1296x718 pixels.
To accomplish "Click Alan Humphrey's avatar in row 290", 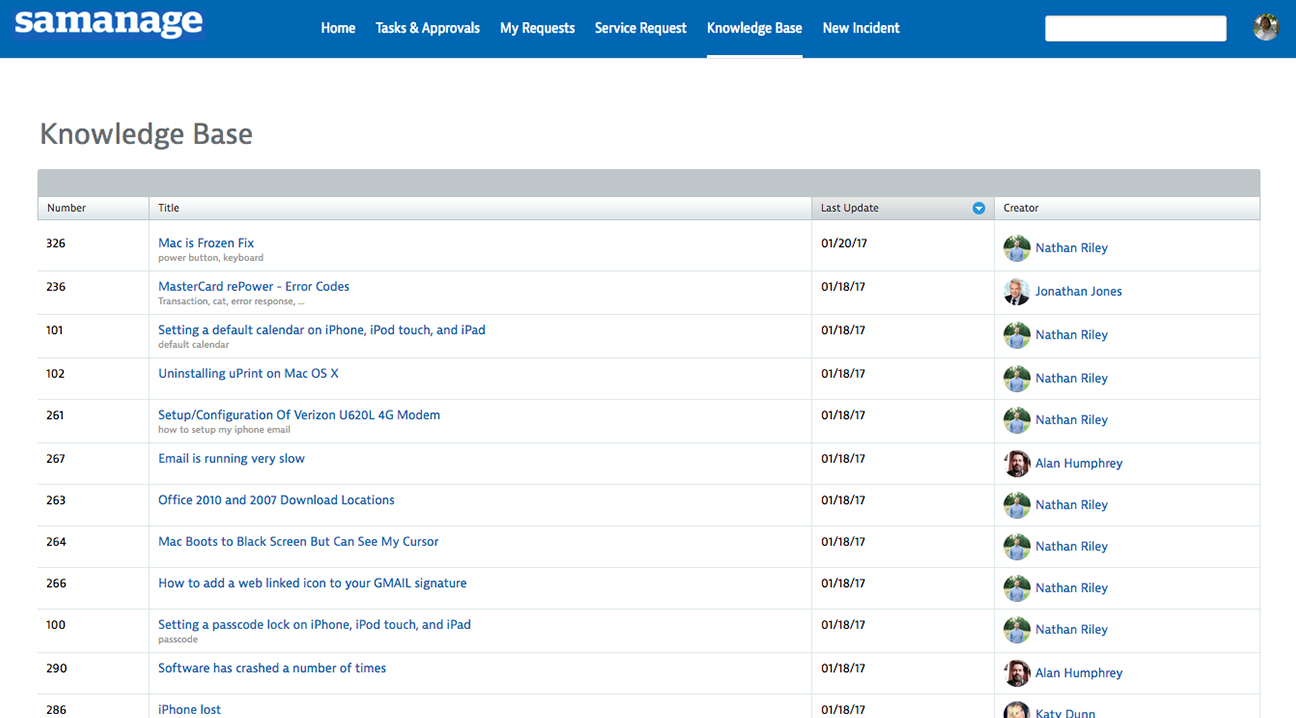I will click(1017, 673).
